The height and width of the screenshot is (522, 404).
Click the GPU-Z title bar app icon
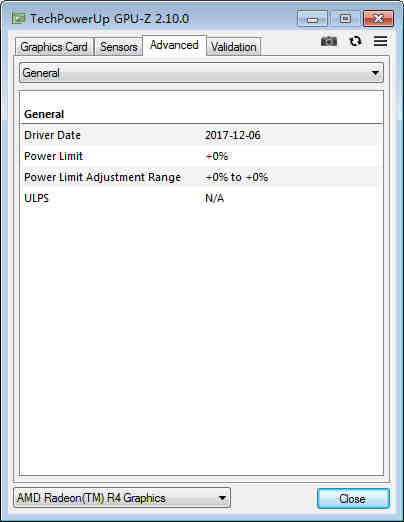click(x=19, y=18)
